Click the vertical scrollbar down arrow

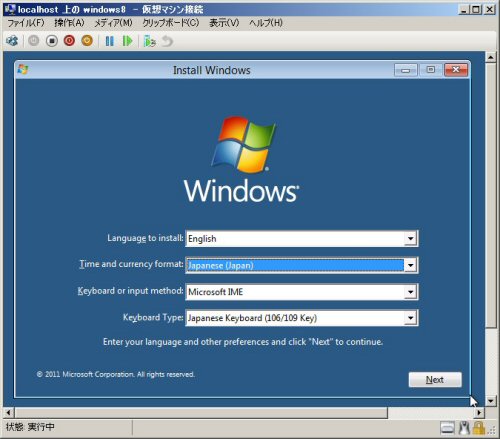490,400
